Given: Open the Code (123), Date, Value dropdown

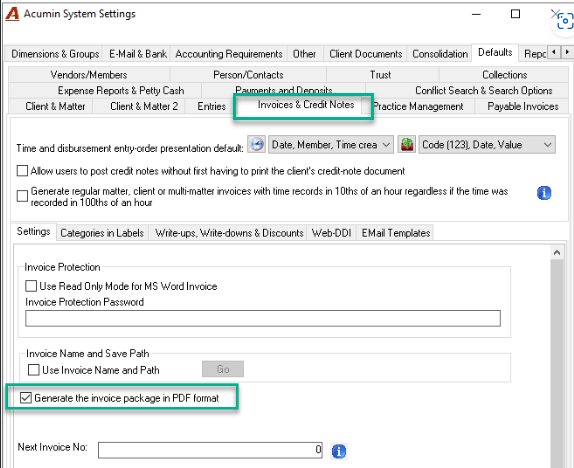Looking at the screenshot, I should [x=487, y=145].
